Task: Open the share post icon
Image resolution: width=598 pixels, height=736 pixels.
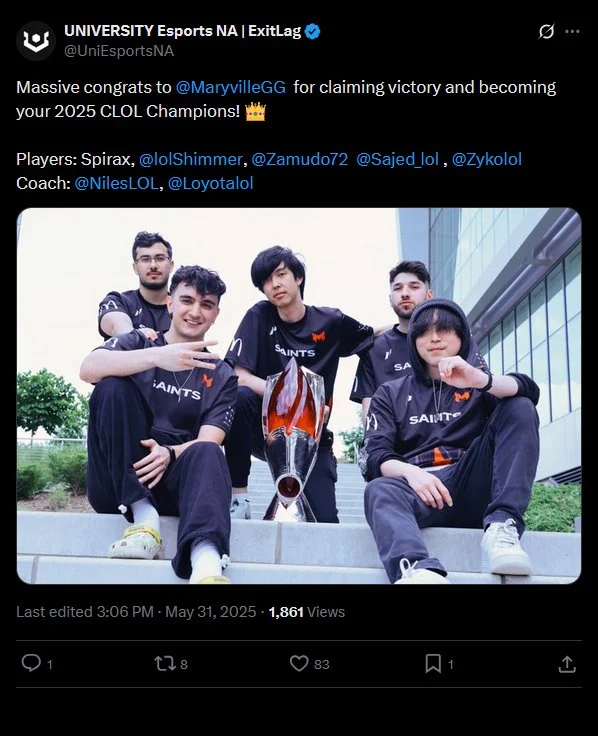Action: point(567,664)
